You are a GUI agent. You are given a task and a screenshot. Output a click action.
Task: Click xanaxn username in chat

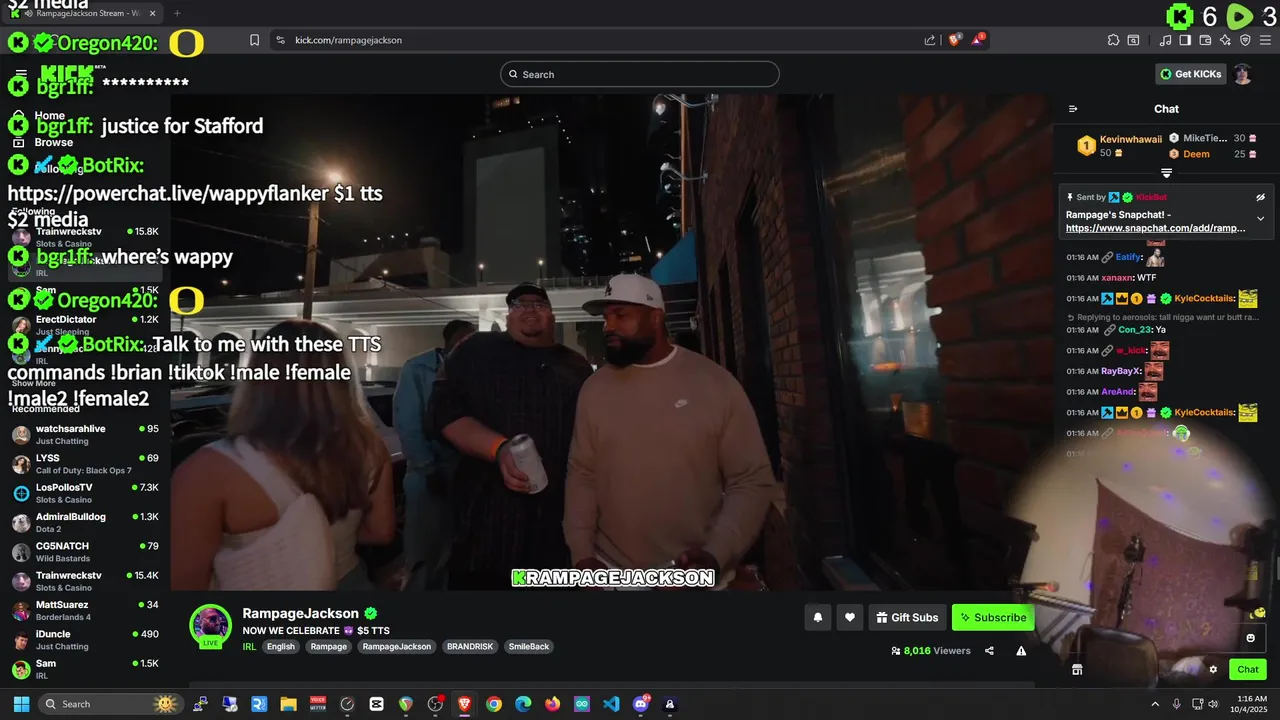1117,277
